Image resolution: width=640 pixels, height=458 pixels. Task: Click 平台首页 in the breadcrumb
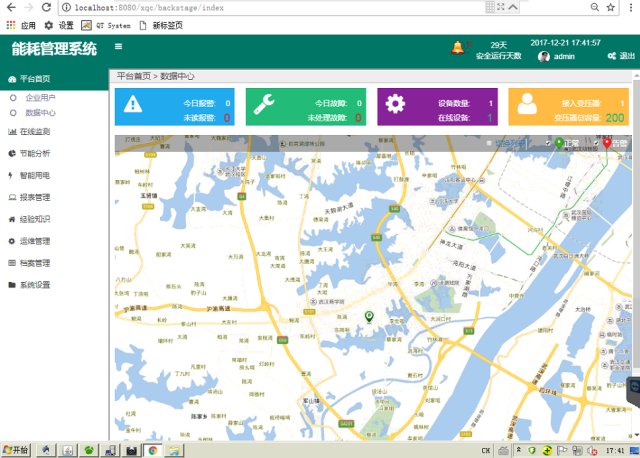tap(133, 76)
